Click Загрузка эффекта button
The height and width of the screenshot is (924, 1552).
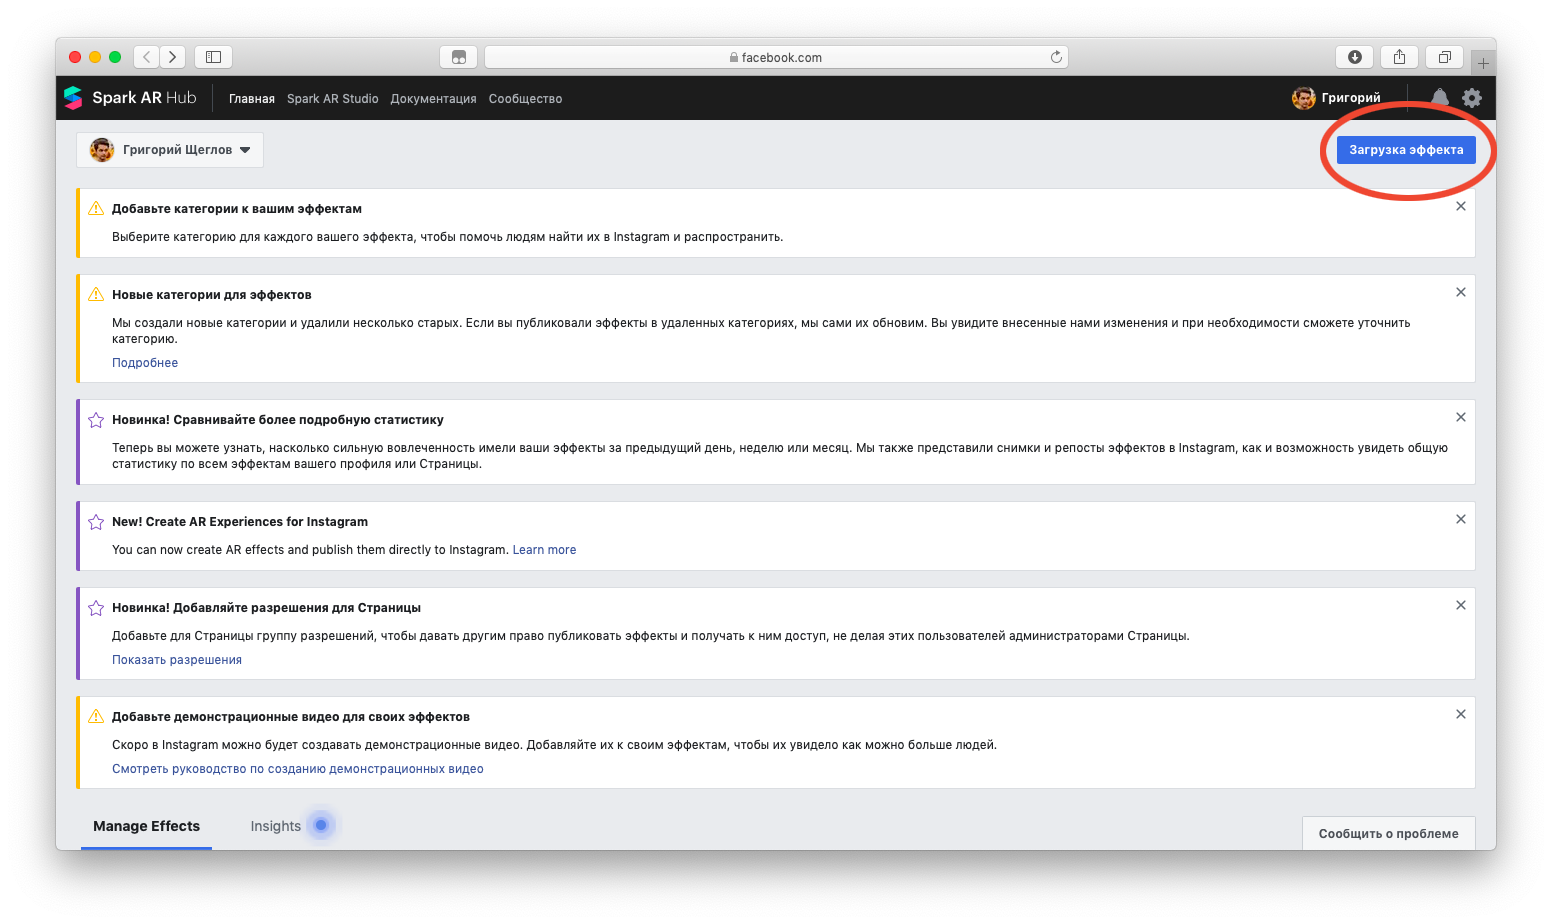click(x=1406, y=150)
